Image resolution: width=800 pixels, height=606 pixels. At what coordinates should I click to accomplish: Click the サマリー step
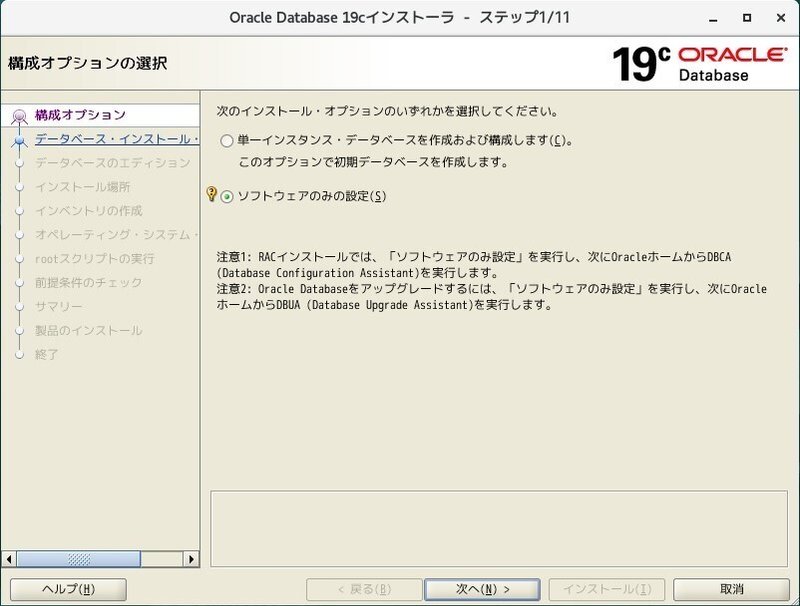tap(58, 307)
